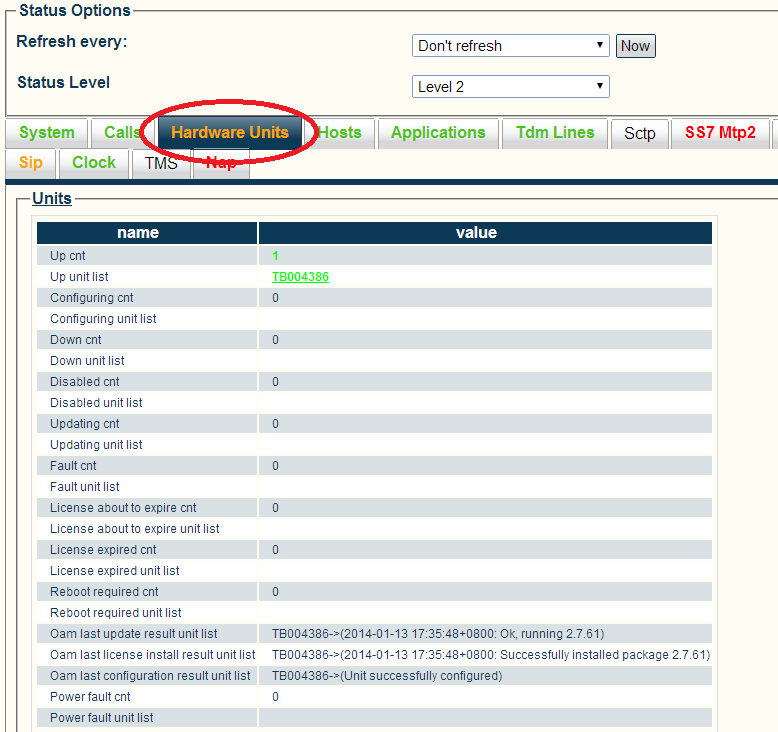This screenshot has height=732, width=778.
Task: Click the 'name' column header
Action: [x=147, y=233]
